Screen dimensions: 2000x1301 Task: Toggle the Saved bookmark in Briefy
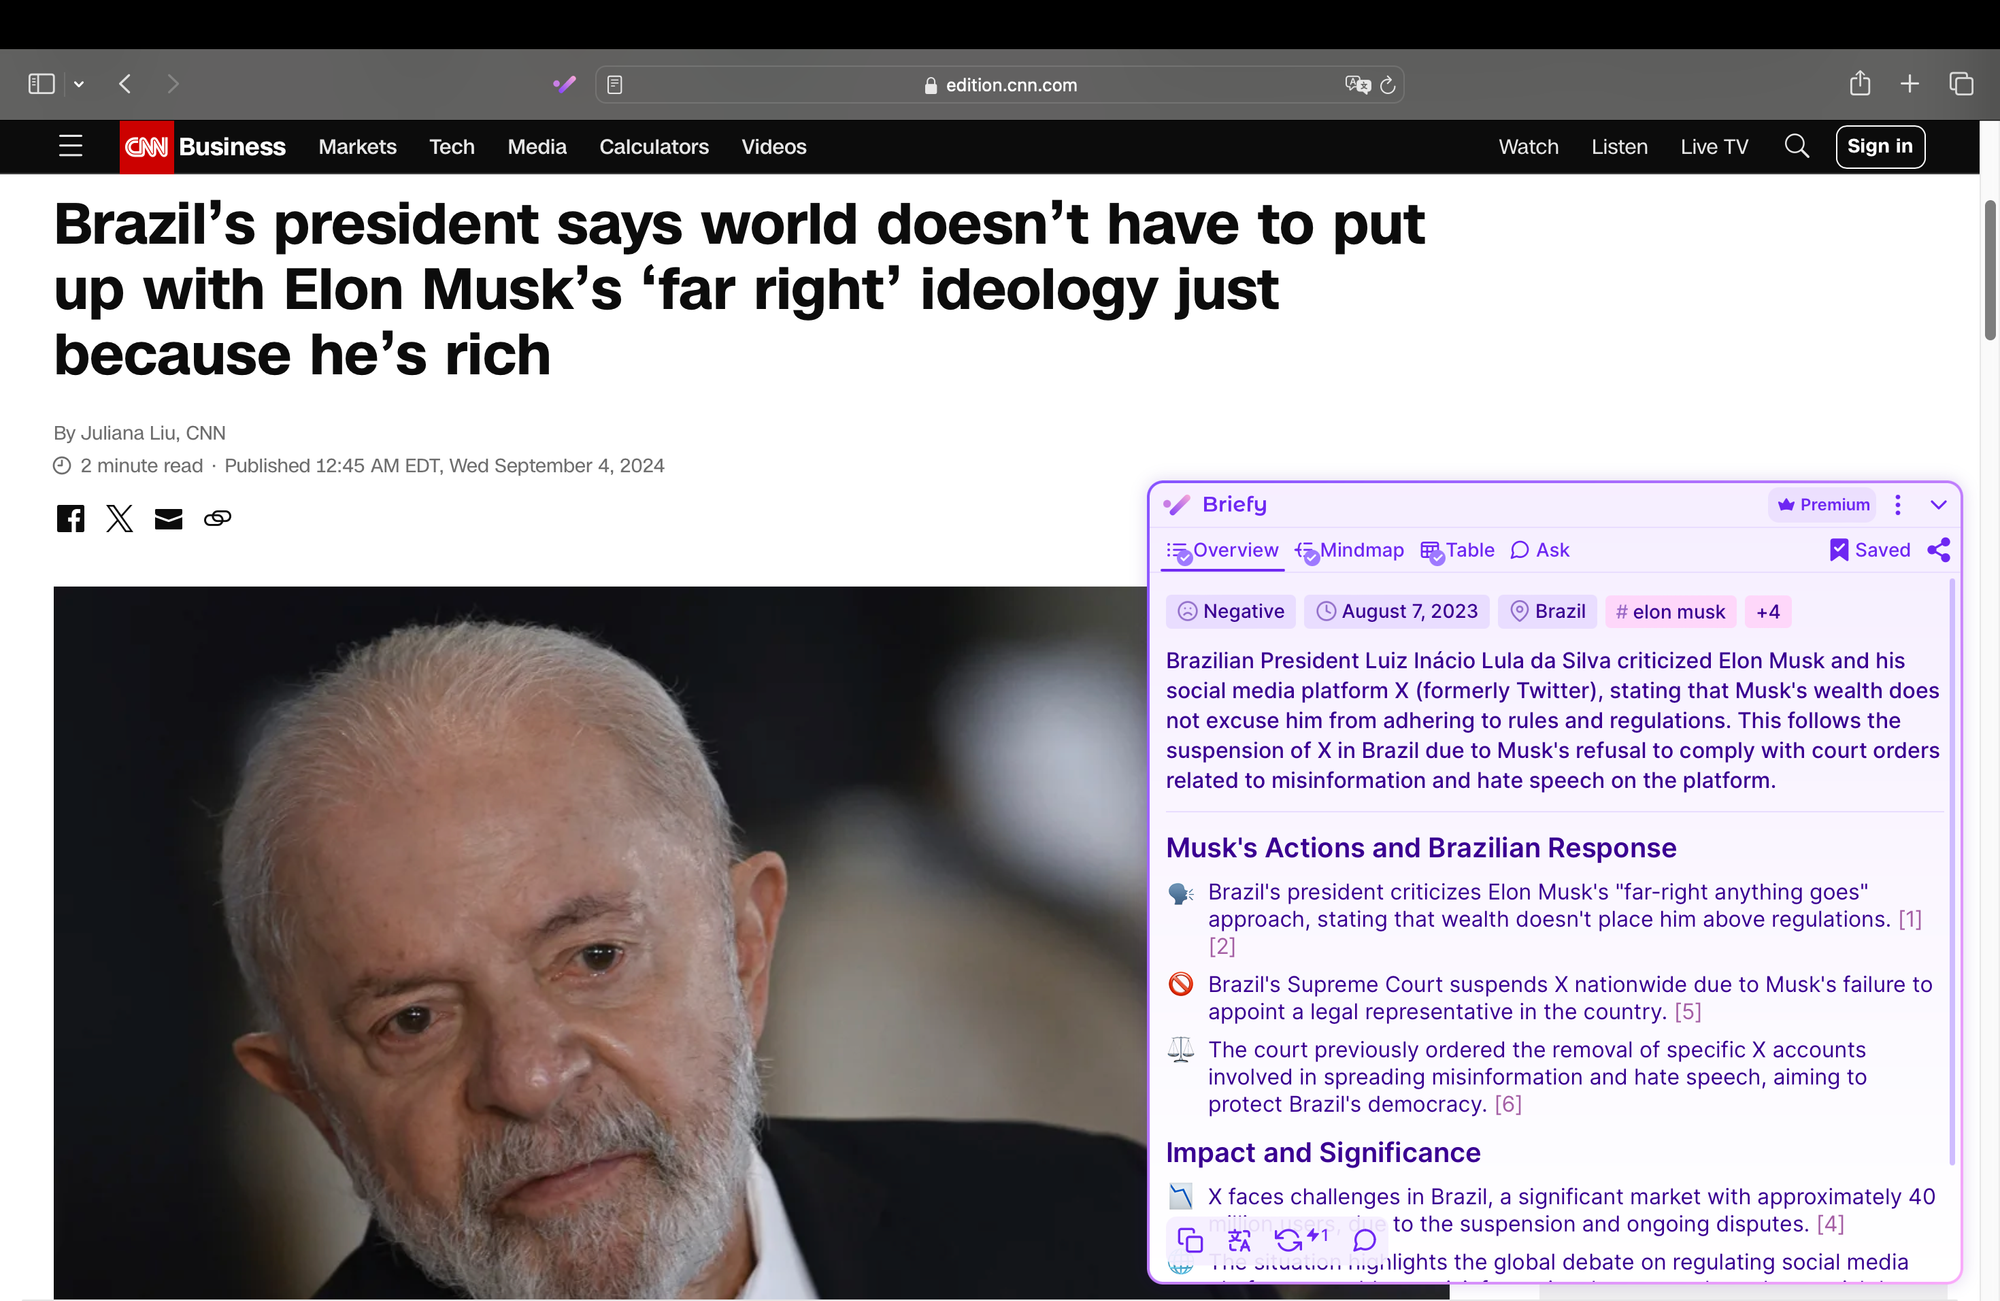pos(1869,550)
